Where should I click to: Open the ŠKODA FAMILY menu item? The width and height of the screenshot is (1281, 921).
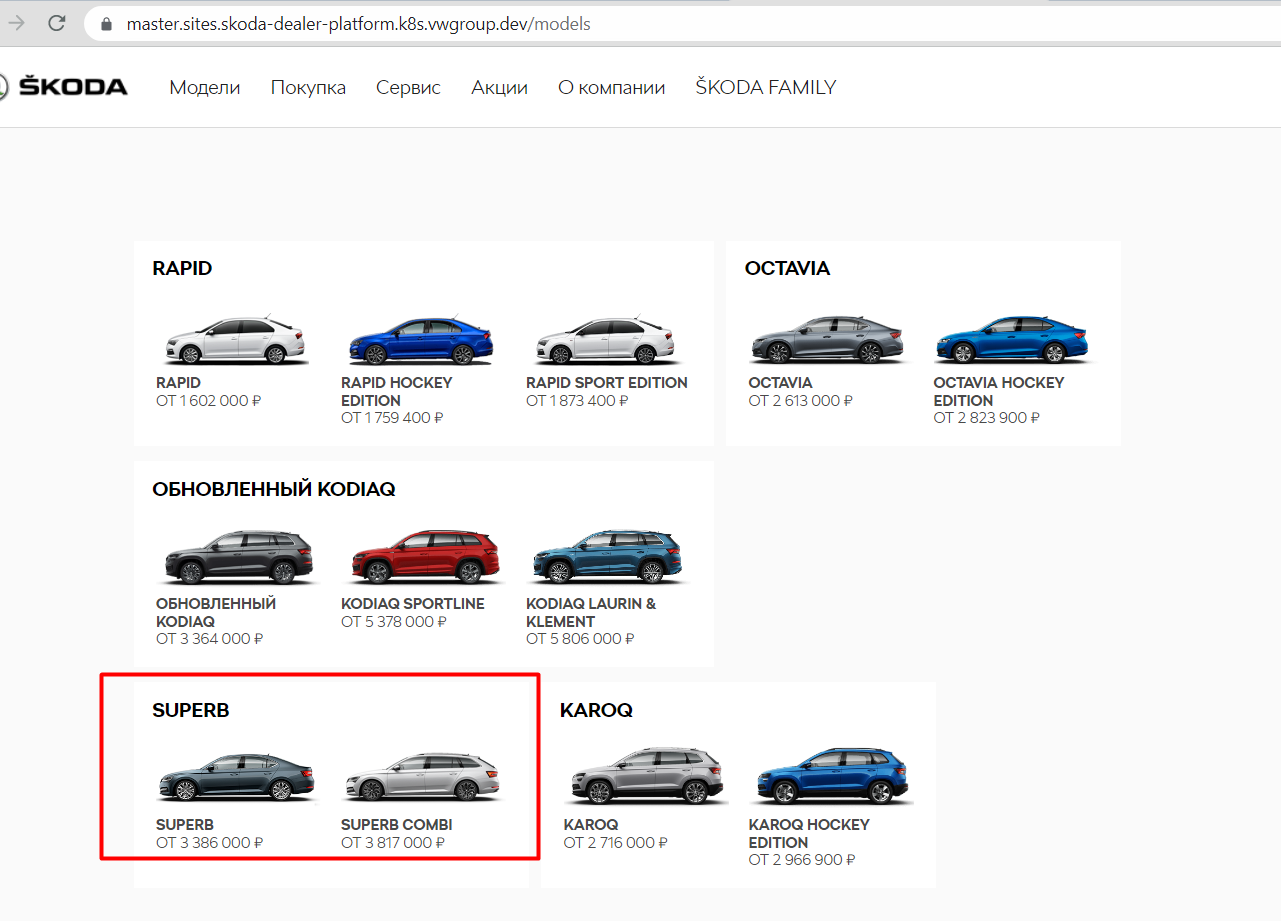[x=765, y=87]
